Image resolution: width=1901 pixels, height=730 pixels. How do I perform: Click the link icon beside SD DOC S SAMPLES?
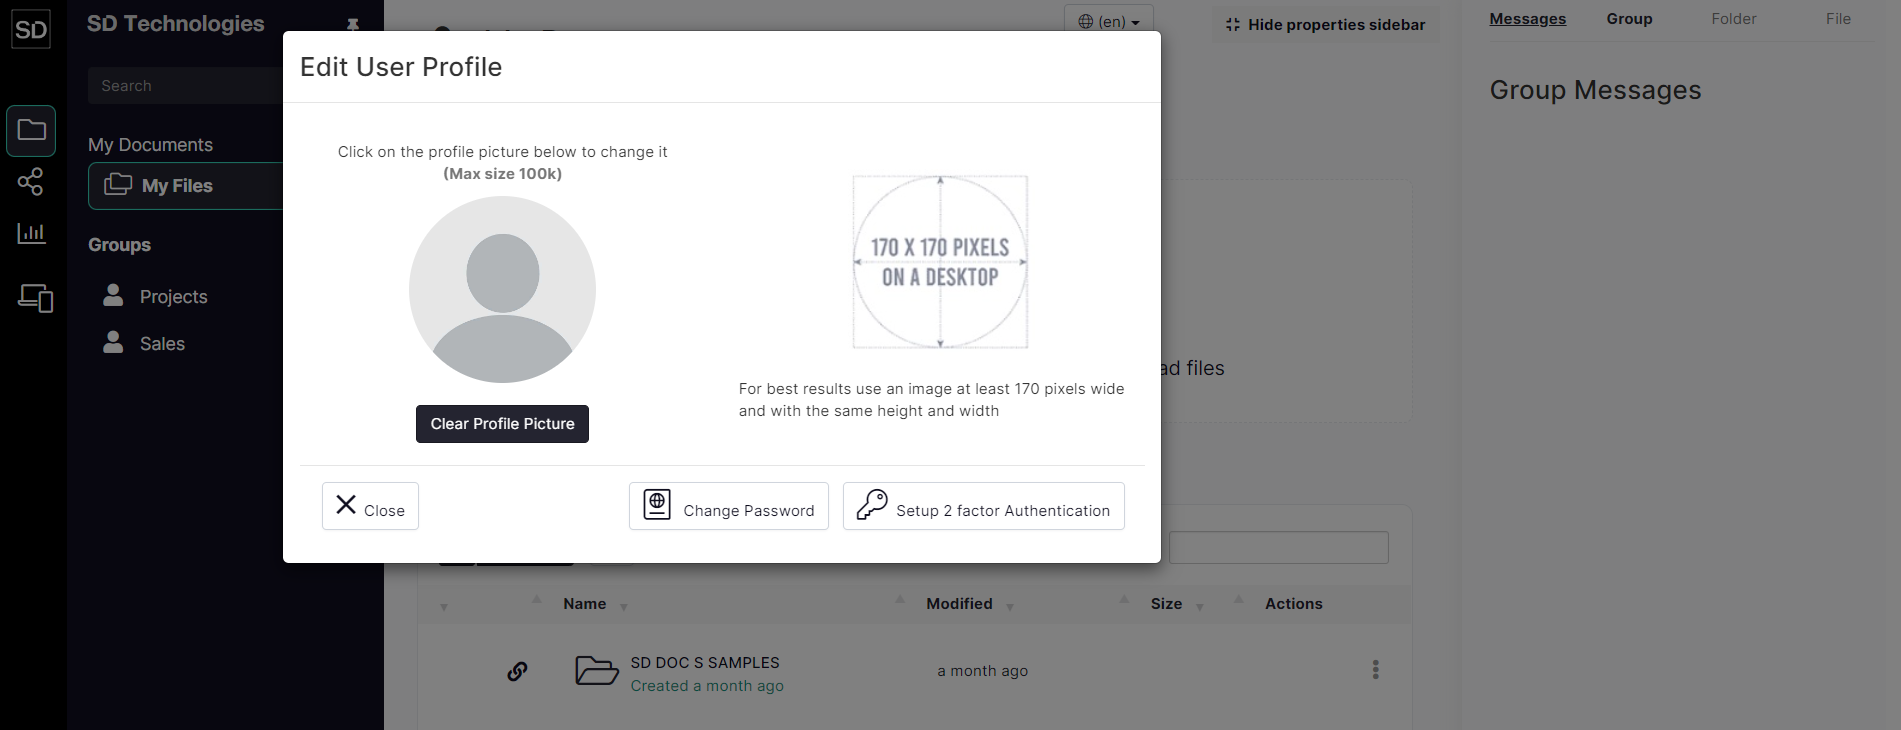517,671
